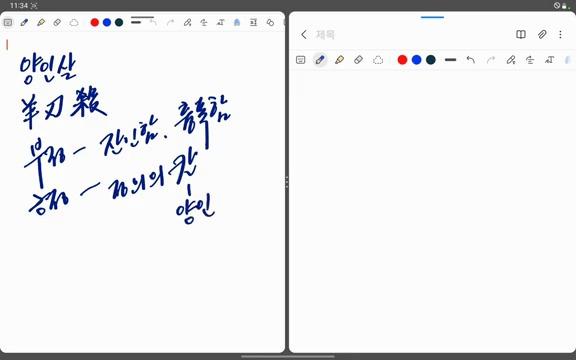The image size is (576, 360).
Task: Select the highlighter tool in right note
Action: tap(339, 60)
